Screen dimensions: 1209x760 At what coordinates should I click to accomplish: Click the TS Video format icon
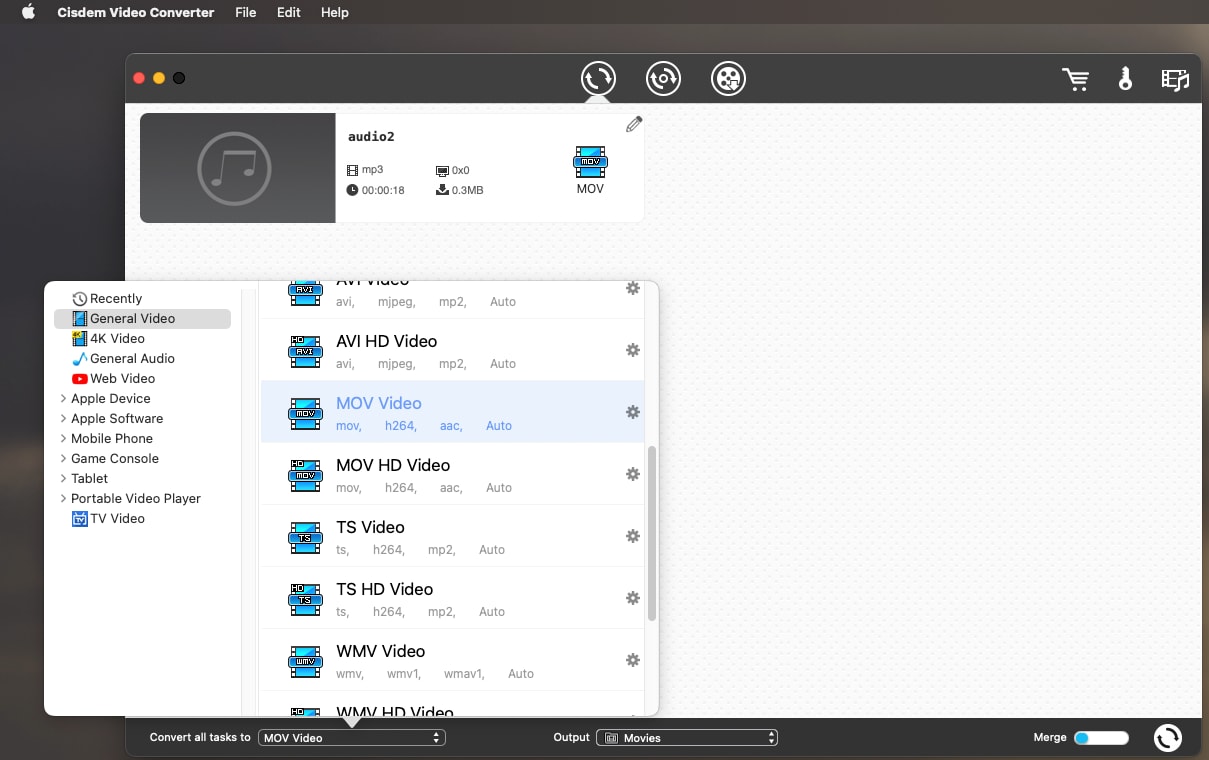point(305,537)
